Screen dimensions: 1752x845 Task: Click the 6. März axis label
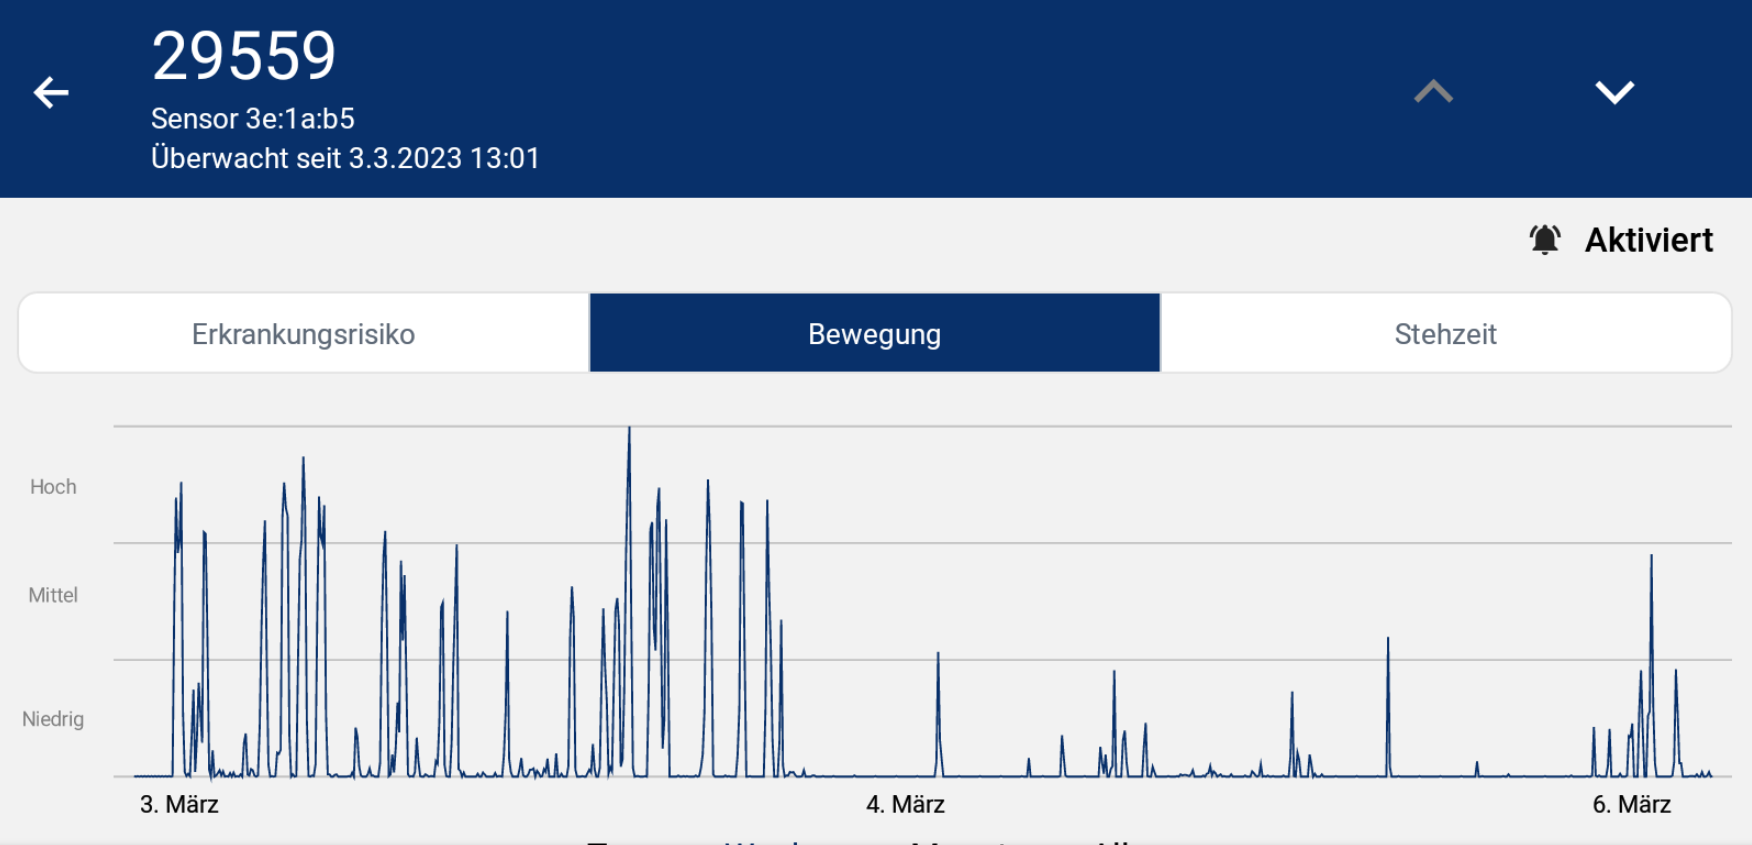click(1631, 804)
